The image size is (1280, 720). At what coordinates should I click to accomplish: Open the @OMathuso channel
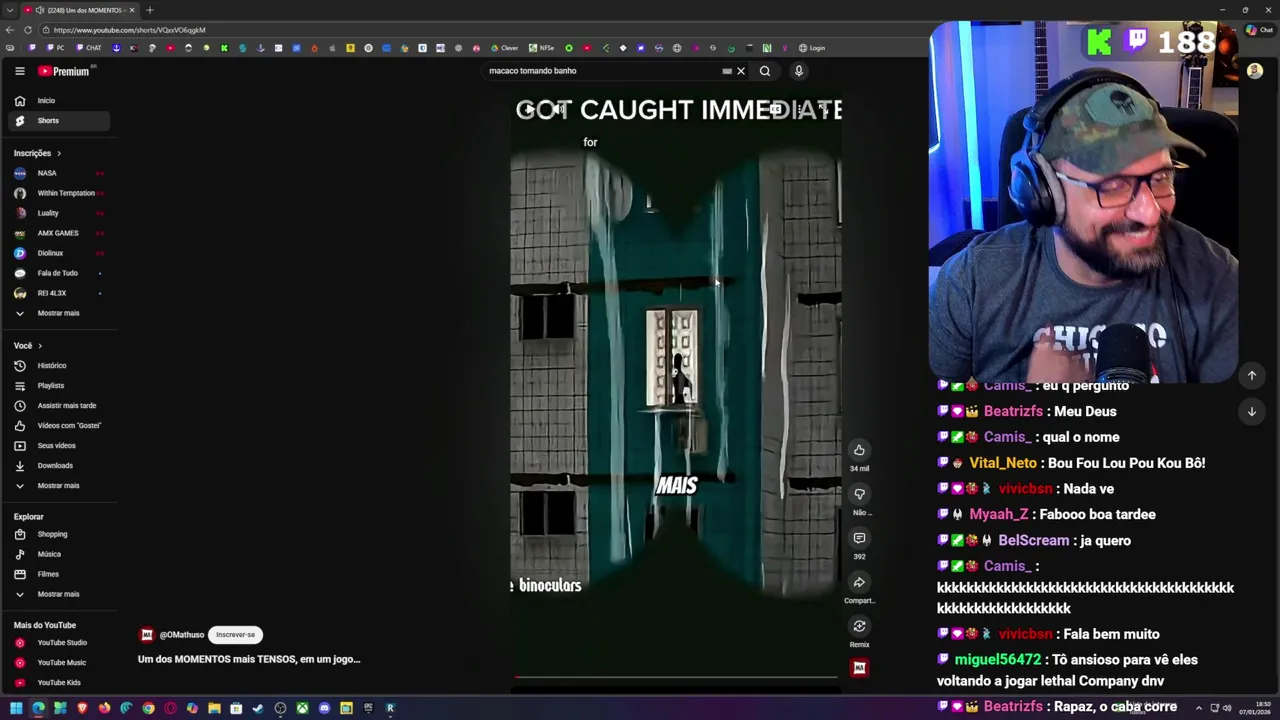181,634
